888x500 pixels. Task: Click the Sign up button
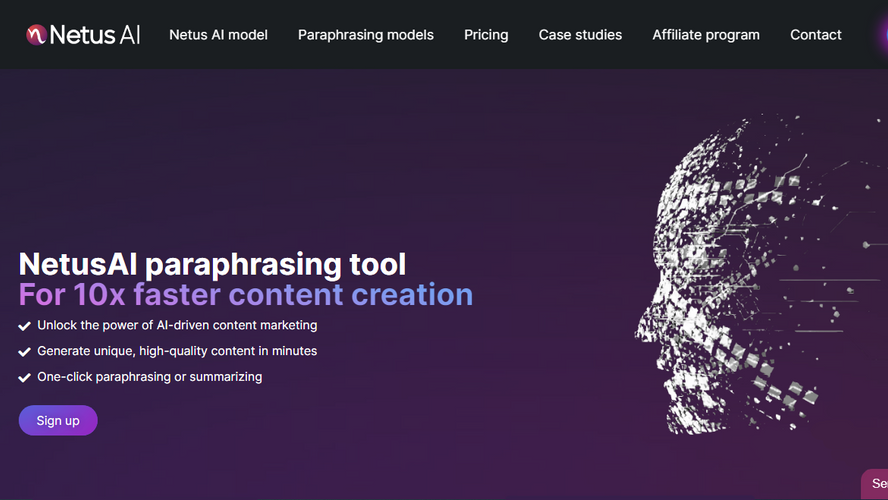(58, 420)
